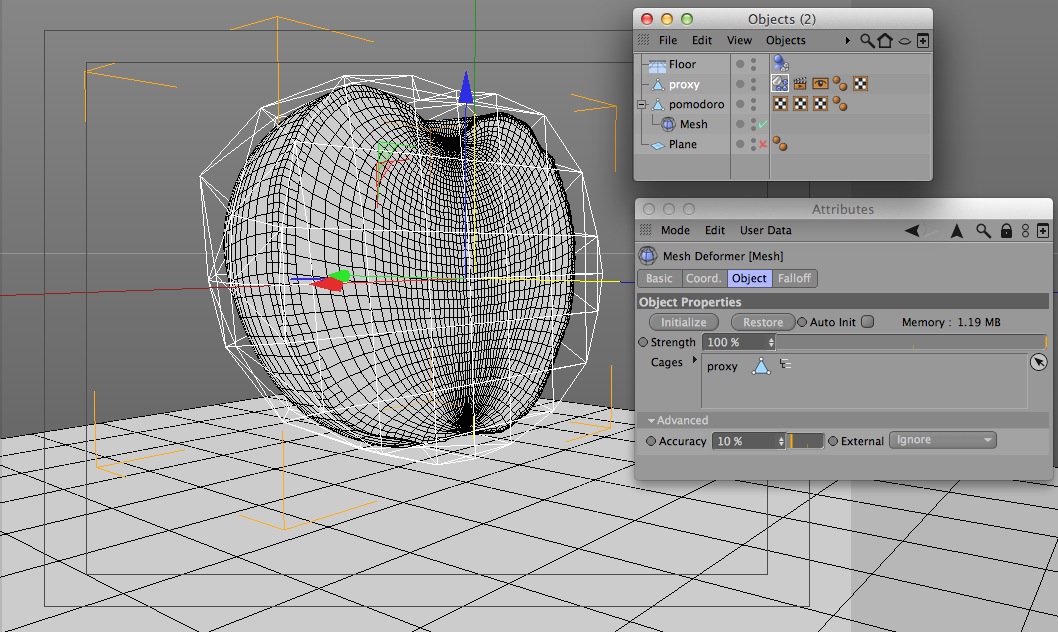
Task: Click the home icon in Objects manager
Action: [x=885, y=40]
